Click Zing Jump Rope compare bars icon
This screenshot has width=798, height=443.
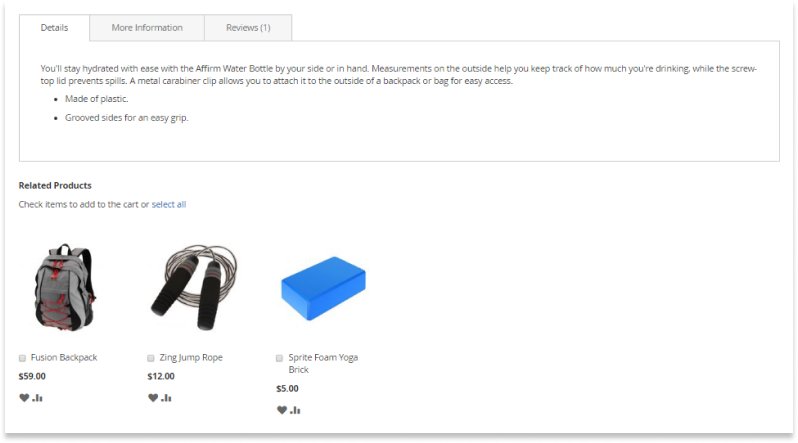(x=166, y=398)
